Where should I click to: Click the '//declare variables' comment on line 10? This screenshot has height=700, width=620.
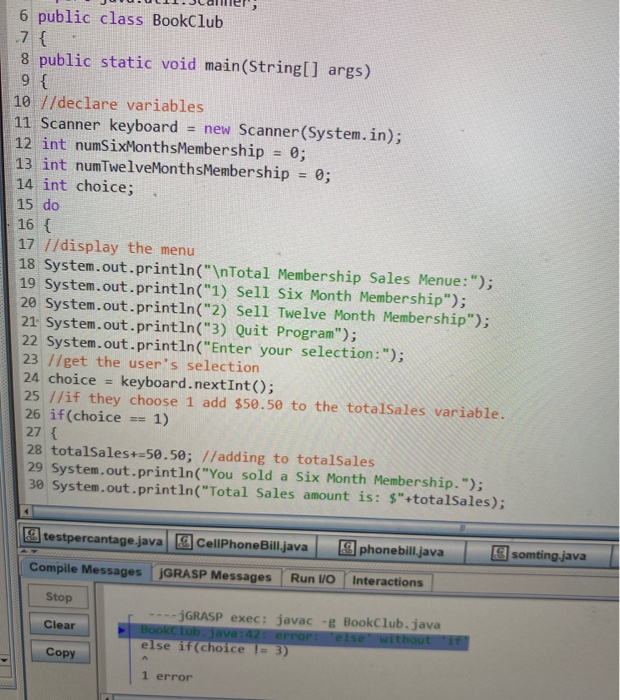122,104
